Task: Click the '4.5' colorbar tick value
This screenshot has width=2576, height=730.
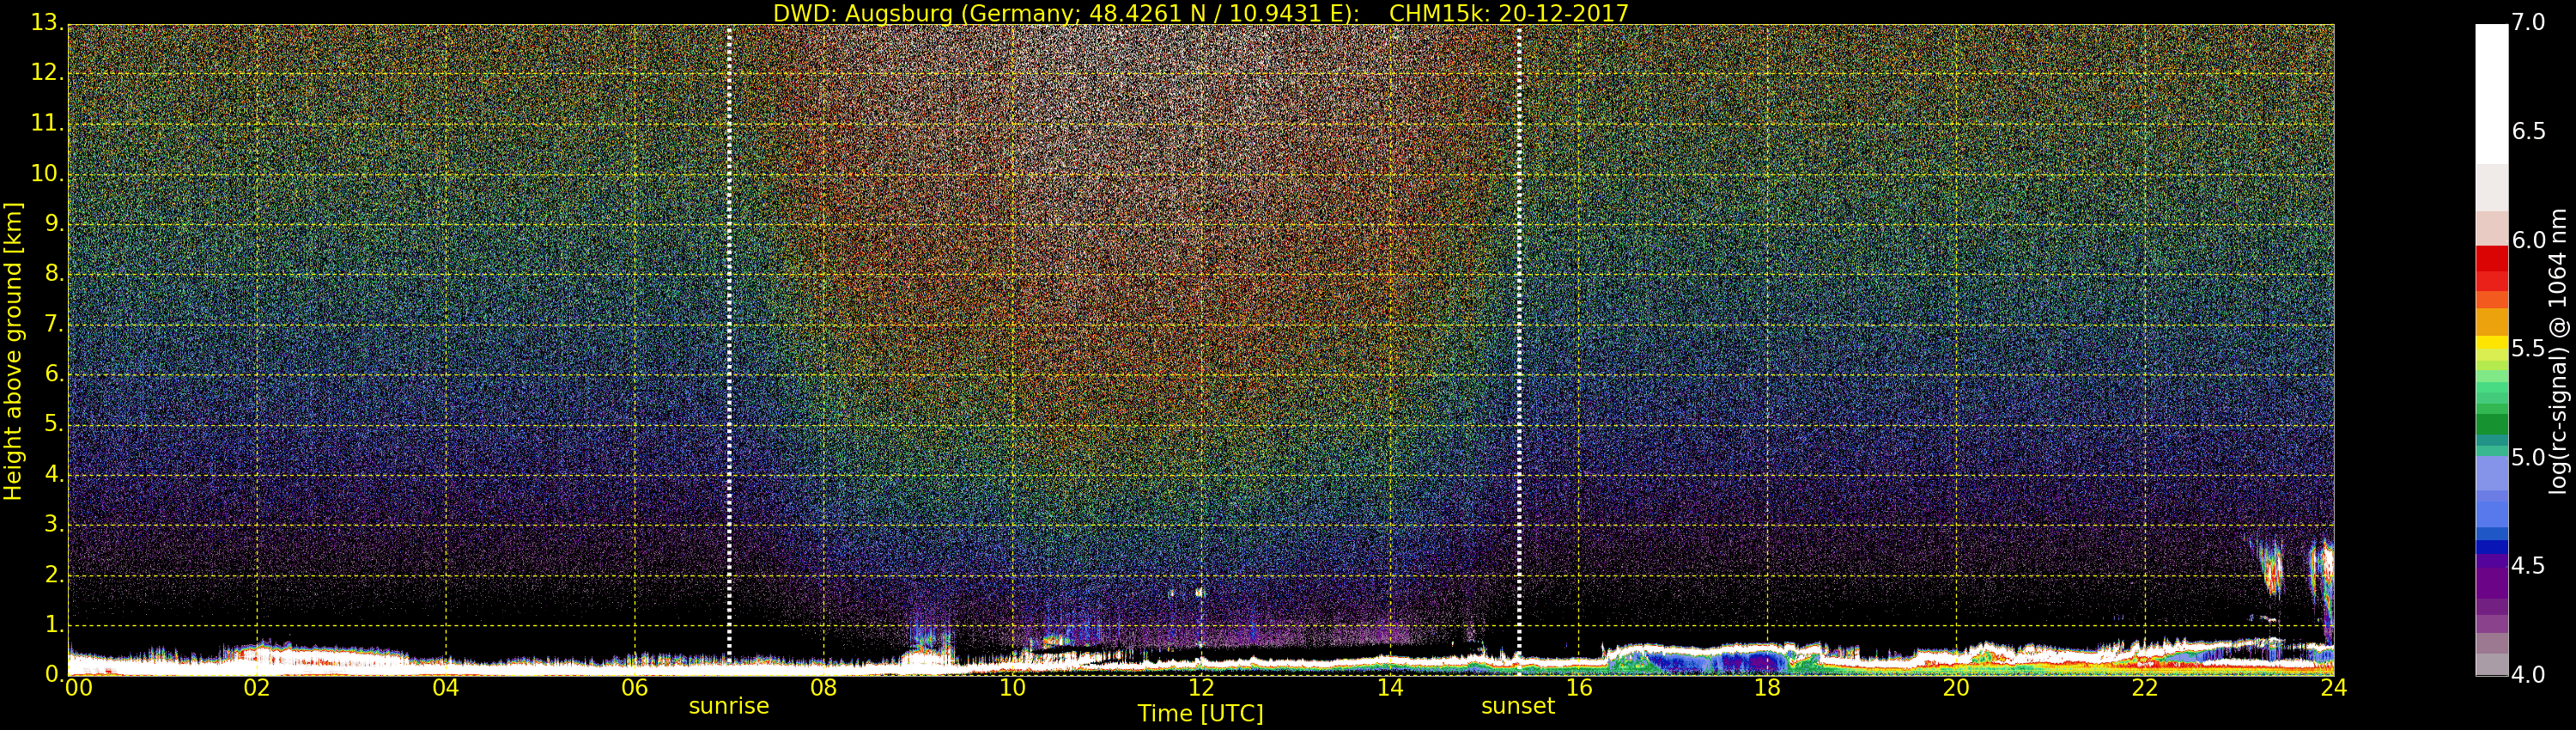Action: (x=2529, y=566)
